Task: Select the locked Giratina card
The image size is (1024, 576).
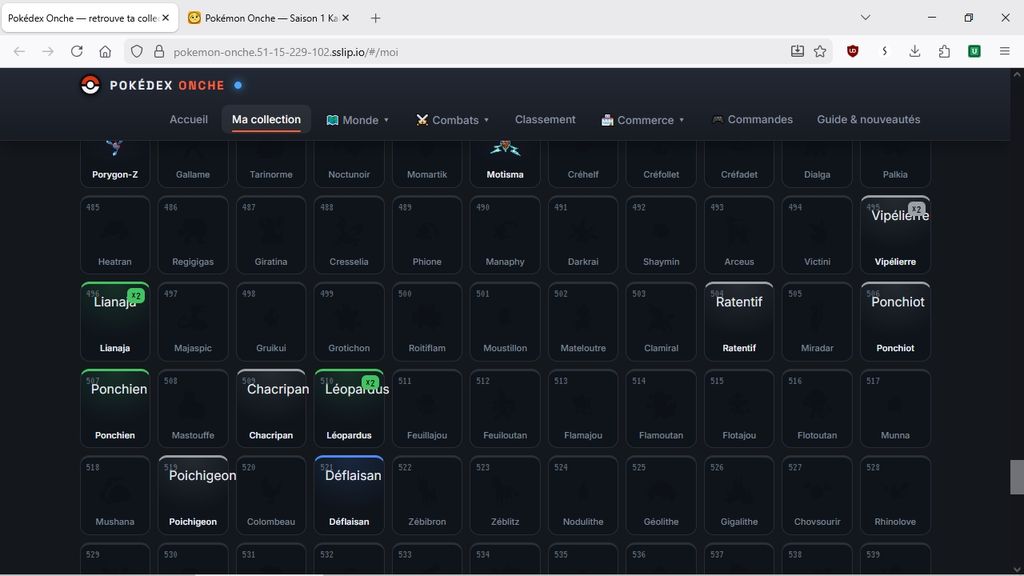Action: [x=271, y=234]
